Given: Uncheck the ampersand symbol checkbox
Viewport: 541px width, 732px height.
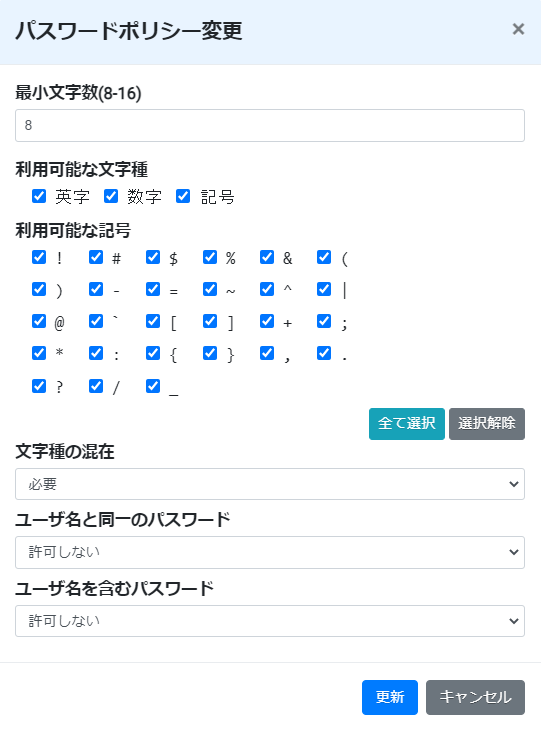Looking at the screenshot, I should pyautogui.click(x=267, y=257).
